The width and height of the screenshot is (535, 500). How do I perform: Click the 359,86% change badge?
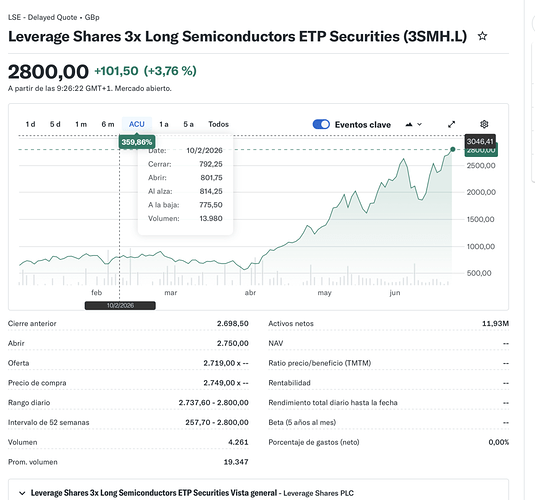coord(136,142)
